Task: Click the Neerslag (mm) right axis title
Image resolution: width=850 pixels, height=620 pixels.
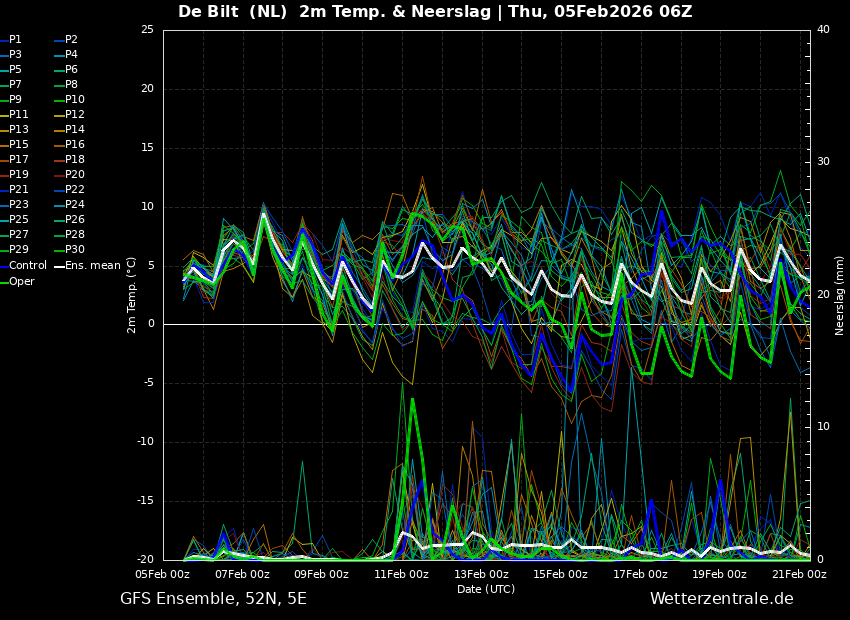Action: [x=840, y=295]
